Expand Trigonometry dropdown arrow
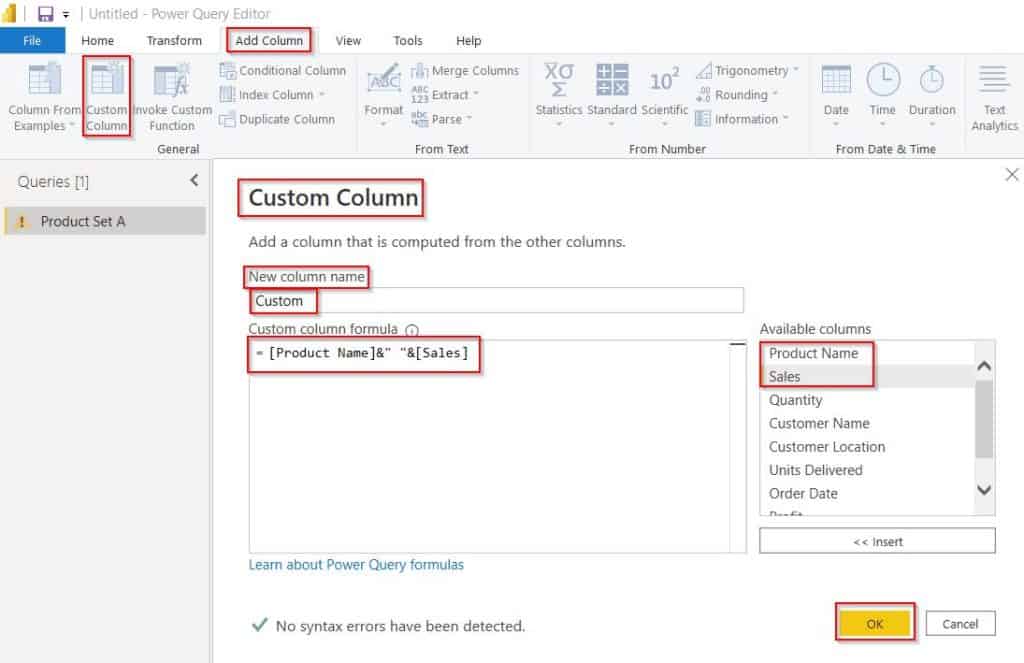This screenshot has height=663, width=1024. point(795,69)
